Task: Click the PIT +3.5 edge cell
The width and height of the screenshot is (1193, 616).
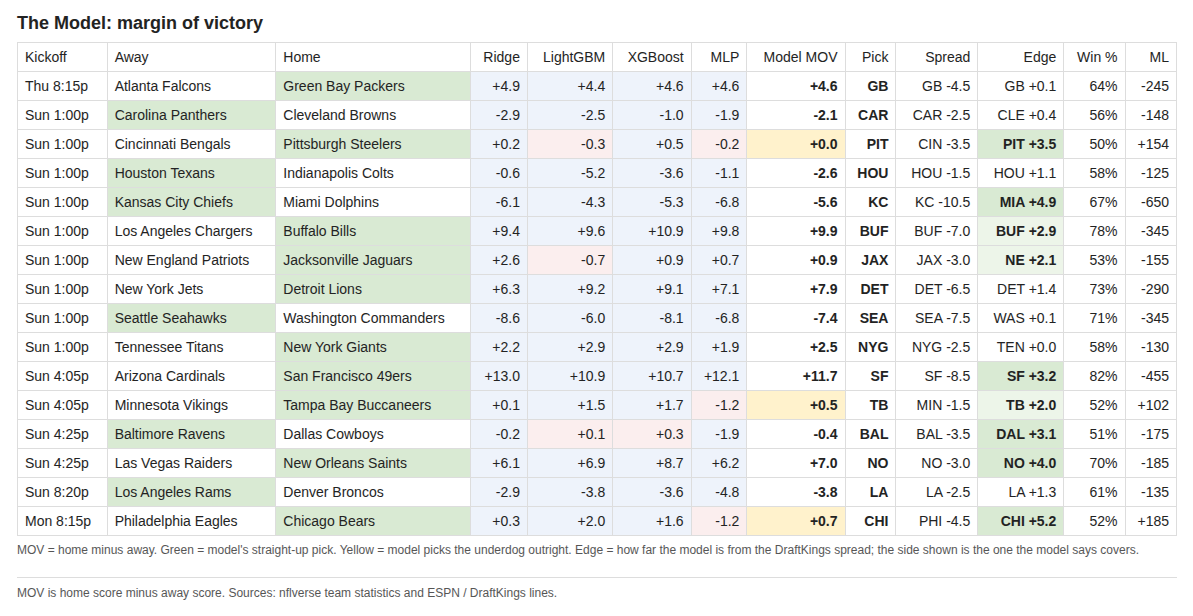Action: click(x=1020, y=144)
